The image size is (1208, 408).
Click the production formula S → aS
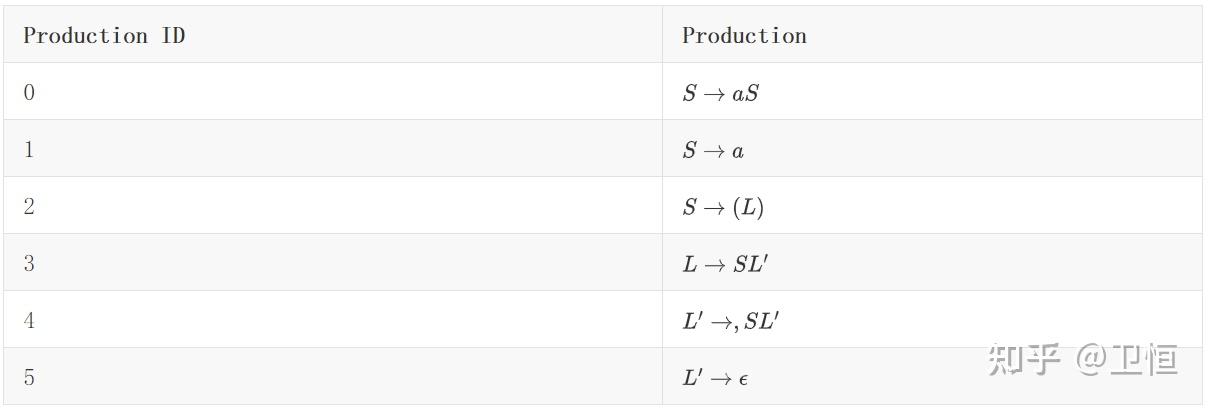[x=720, y=94]
